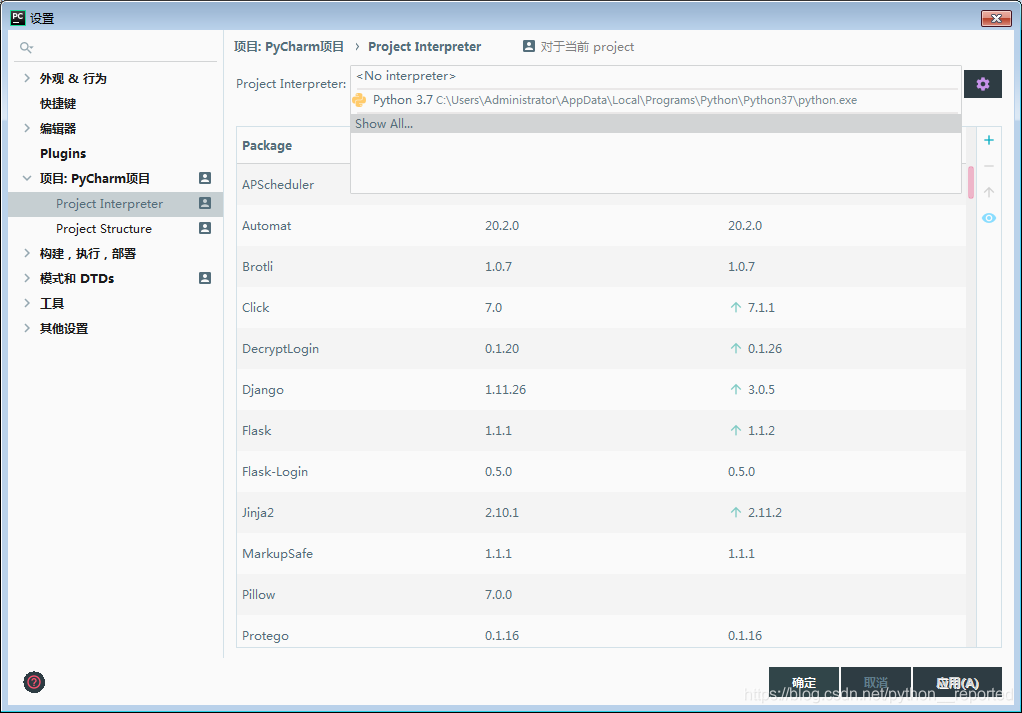The image size is (1022, 713).
Task: Open the interpreter settings gear
Action: 982,84
